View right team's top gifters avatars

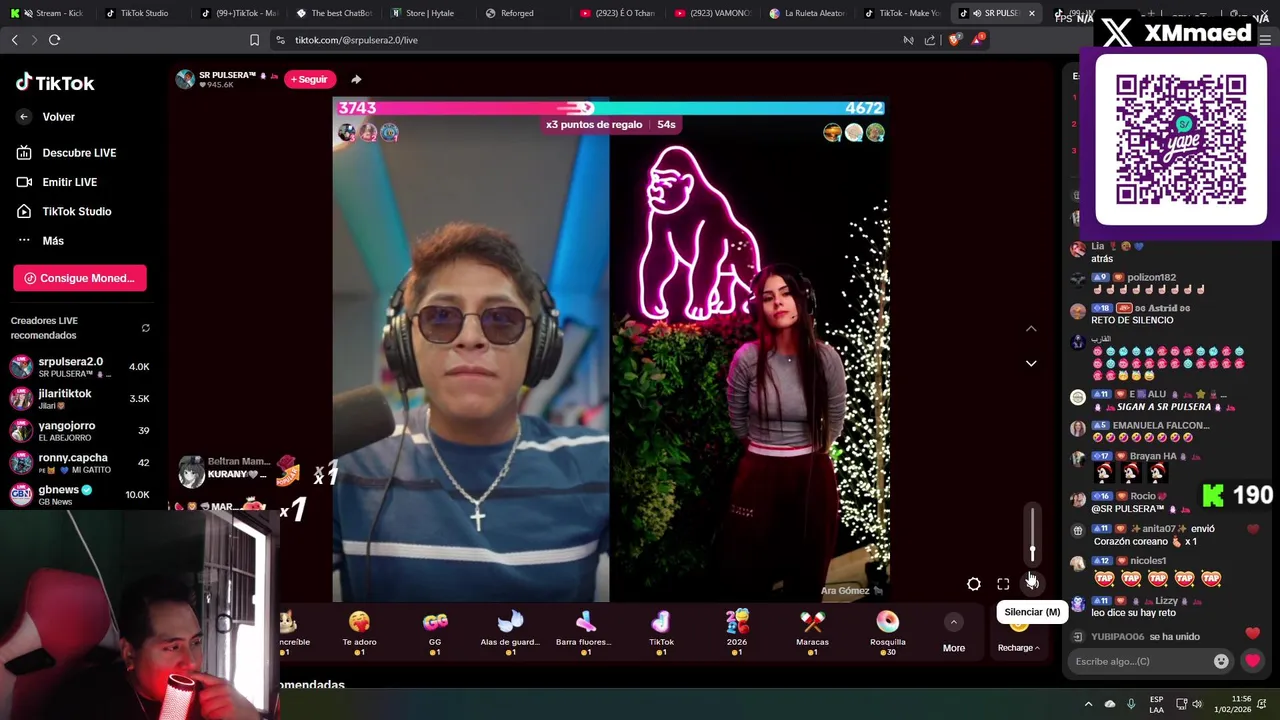pyautogui.click(x=853, y=132)
